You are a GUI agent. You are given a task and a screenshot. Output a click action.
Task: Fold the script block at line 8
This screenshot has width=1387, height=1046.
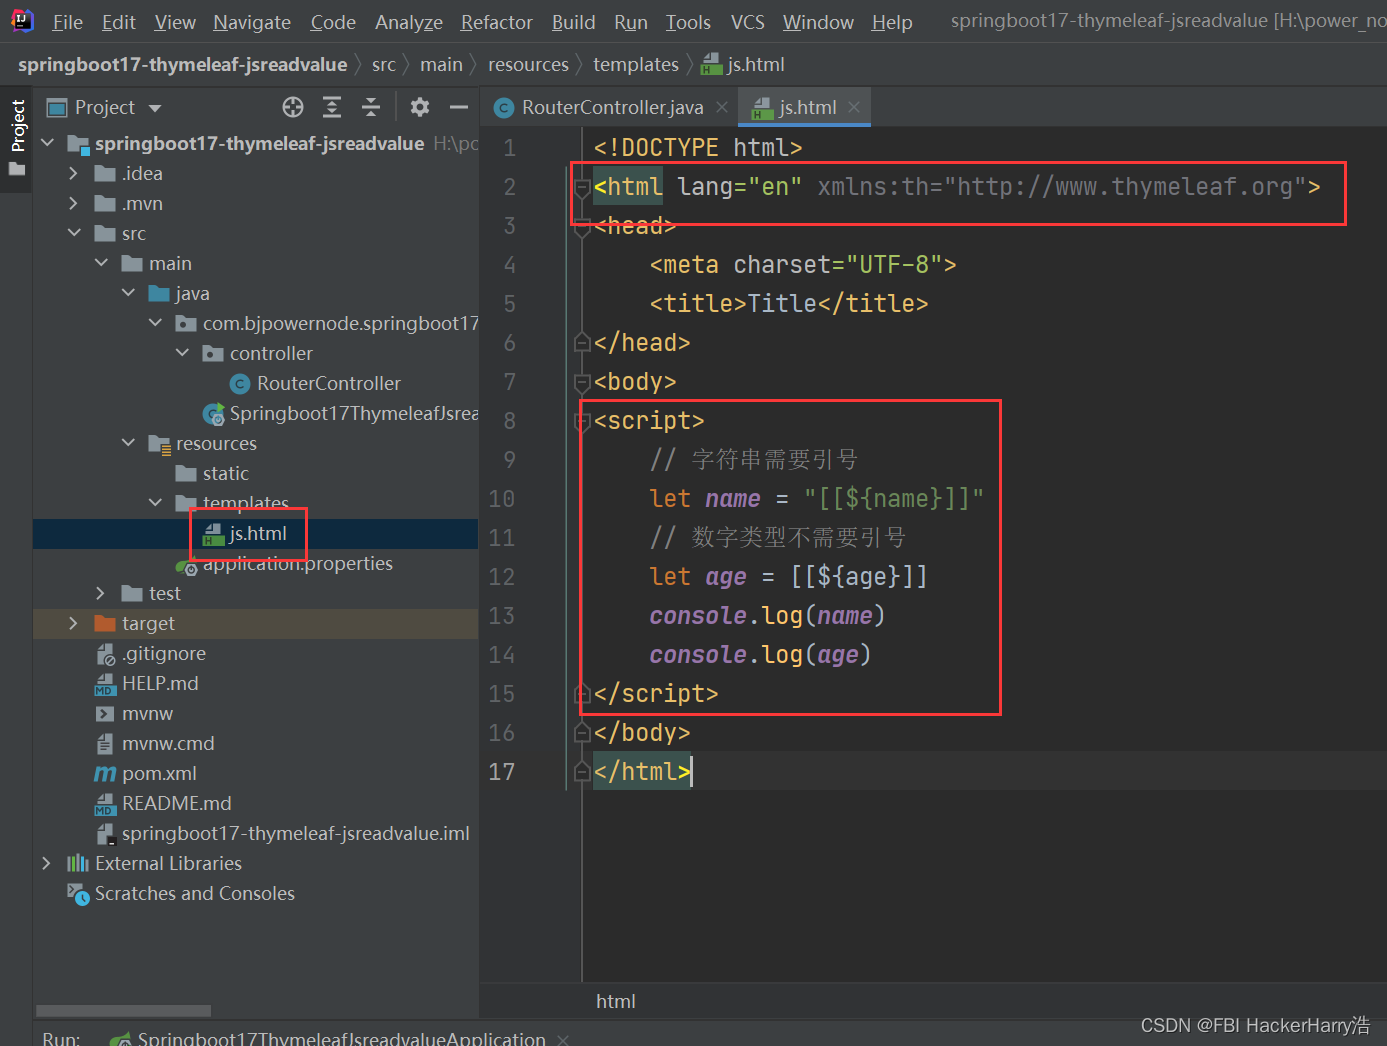tap(583, 421)
